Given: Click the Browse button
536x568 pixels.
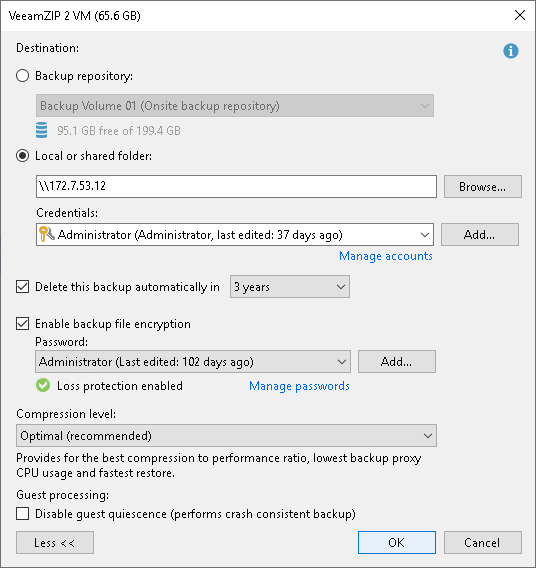Looking at the screenshot, I should (483, 187).
